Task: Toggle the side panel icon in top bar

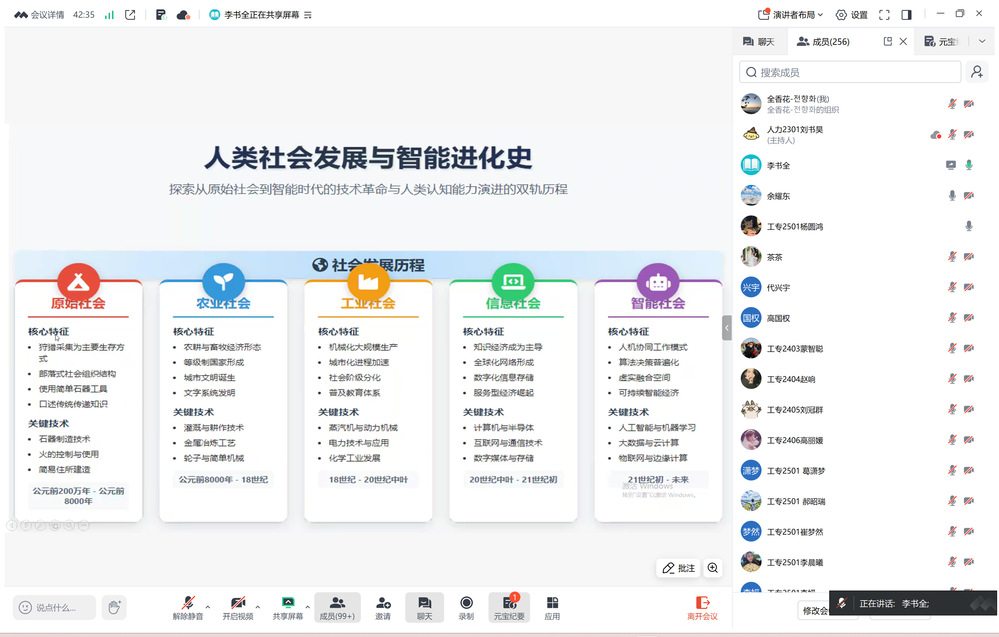Action: click(906, 15)
